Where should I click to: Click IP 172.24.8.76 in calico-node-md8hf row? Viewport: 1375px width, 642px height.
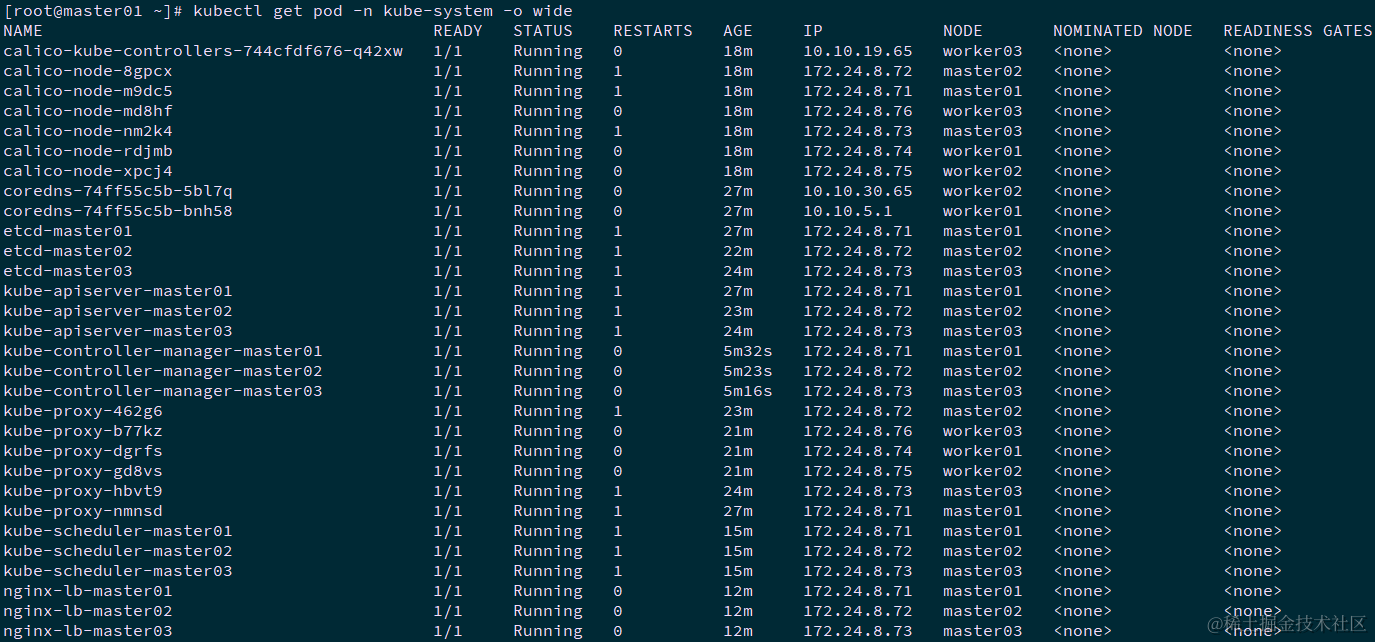858,111
